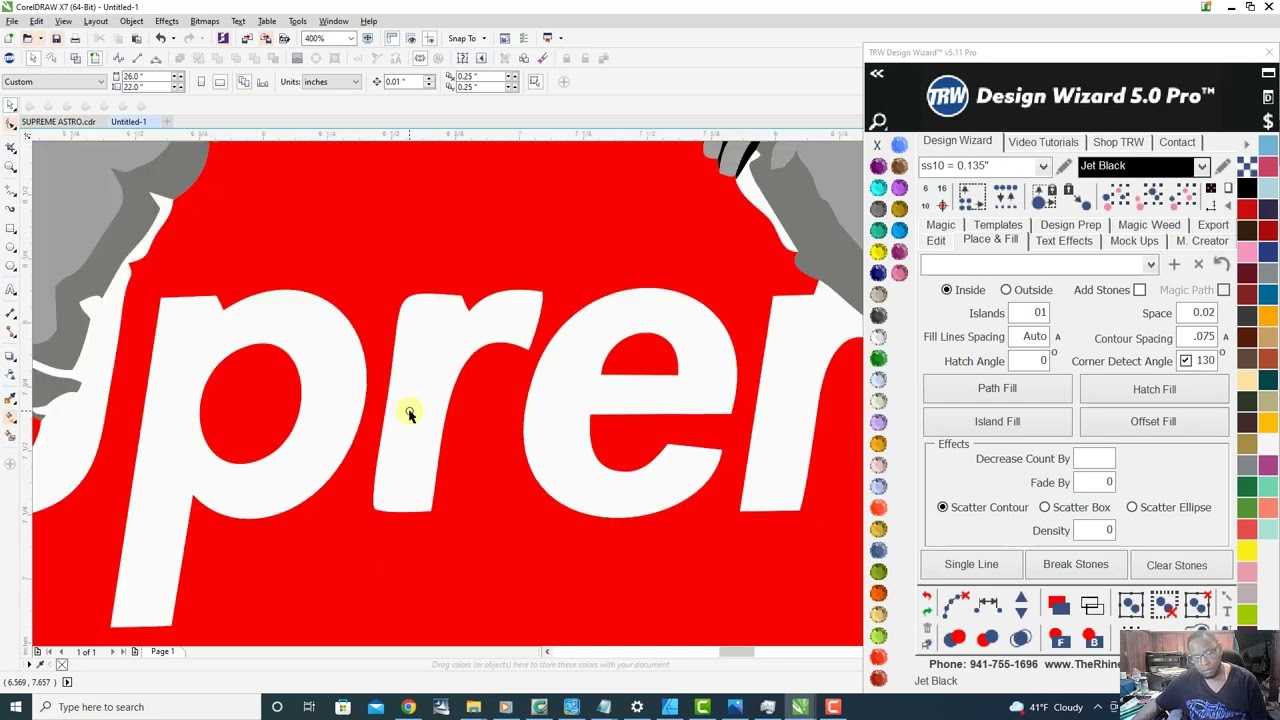This screenshot has width=1280, height=720.
Task: Open the Jet Black color dropdown
Action: tap(1202, 166)
